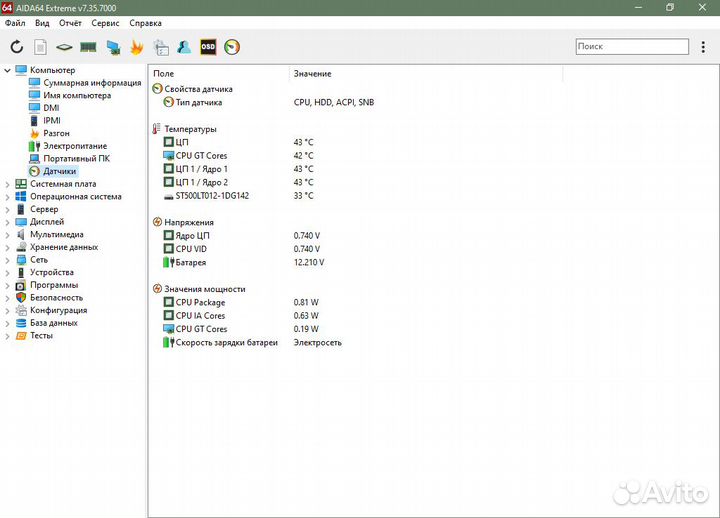Expand the Хранение данных node
The height and width of the screenshot is (518, 720).
pyautogui.click(x=7, y=248)
